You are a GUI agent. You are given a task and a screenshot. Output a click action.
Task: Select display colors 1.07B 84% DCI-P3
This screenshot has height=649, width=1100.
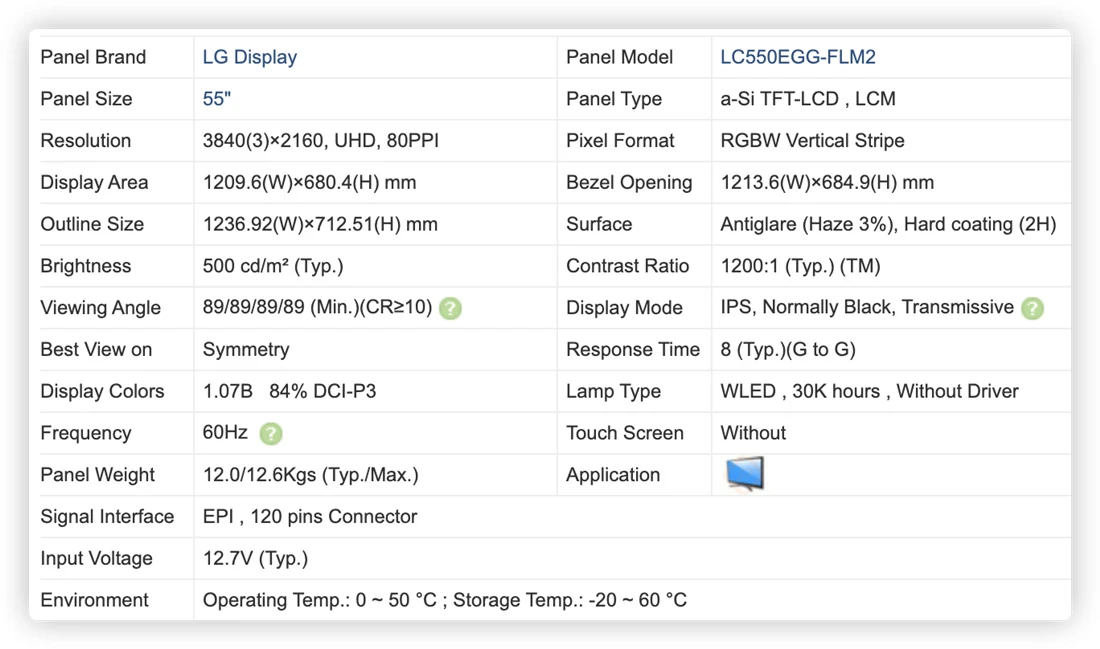(289, 391)
